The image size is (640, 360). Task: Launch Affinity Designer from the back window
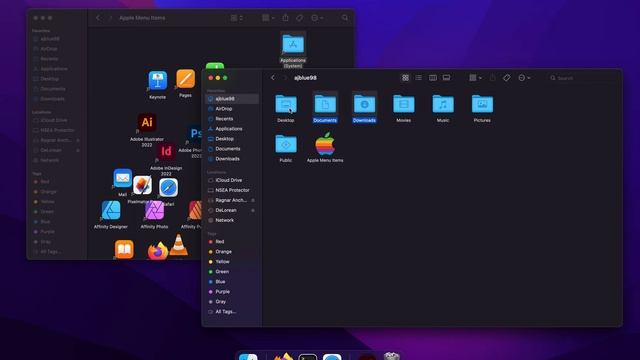click(111, 211)
